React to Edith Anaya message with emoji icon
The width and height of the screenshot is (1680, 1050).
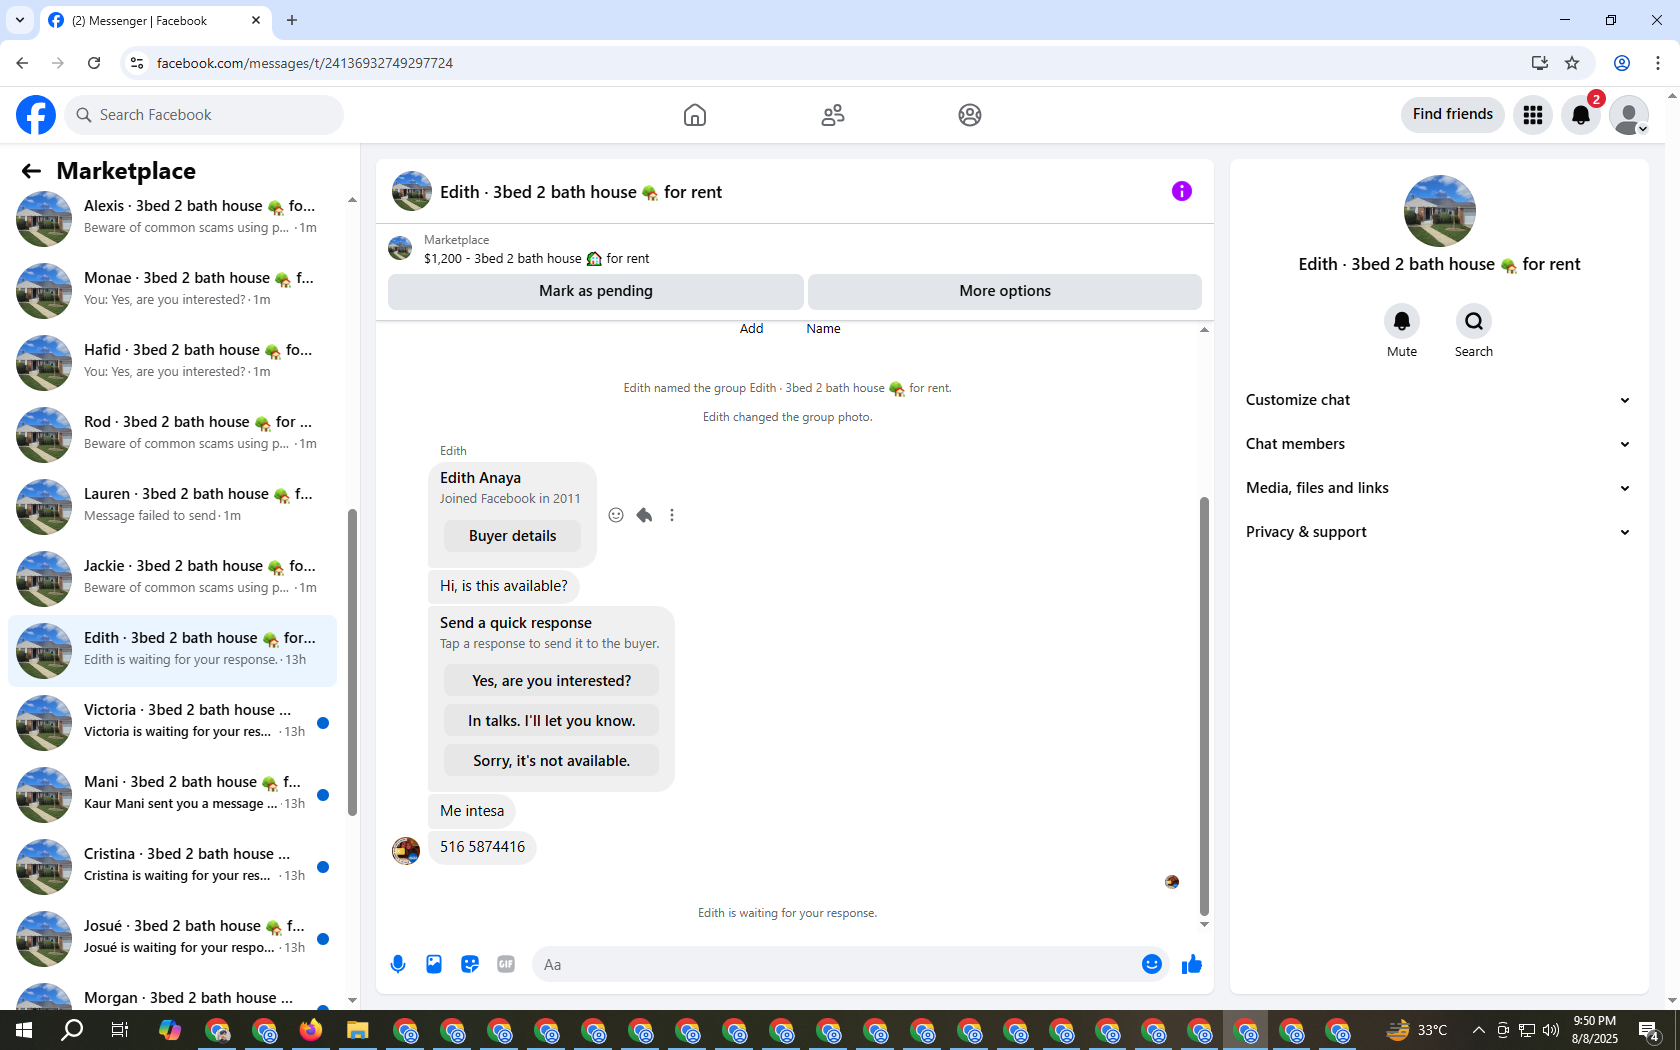coord(616,515)
